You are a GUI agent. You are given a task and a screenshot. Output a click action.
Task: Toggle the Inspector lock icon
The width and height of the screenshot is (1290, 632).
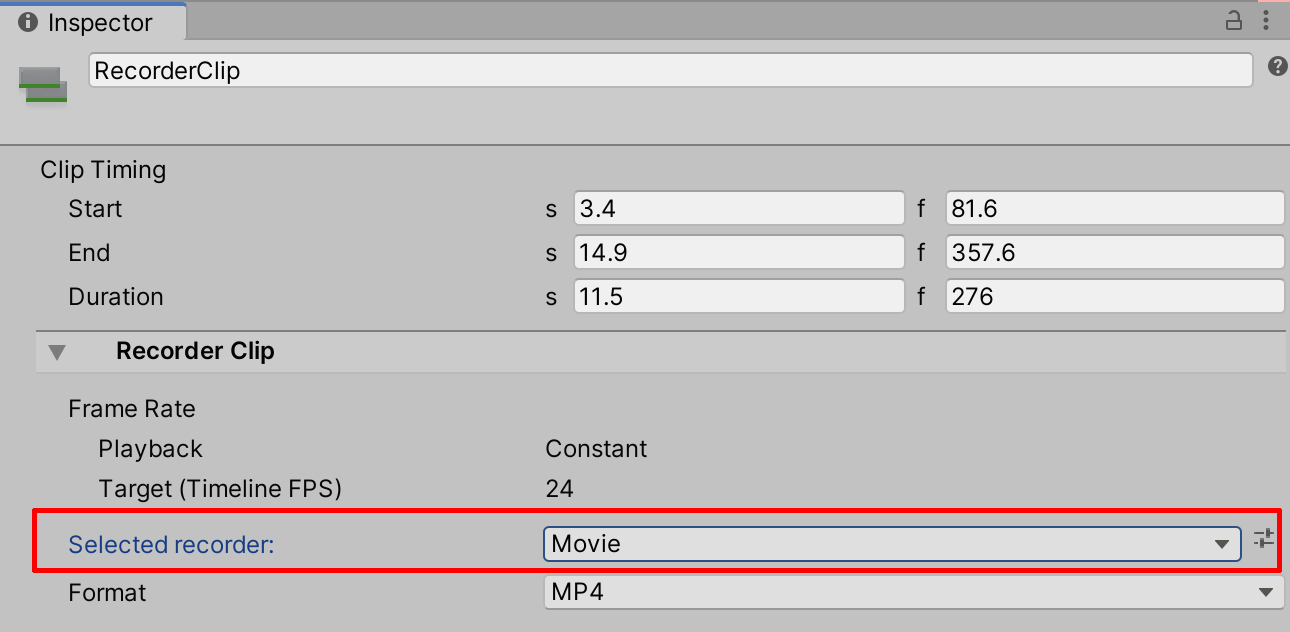tap(1234, 20)
